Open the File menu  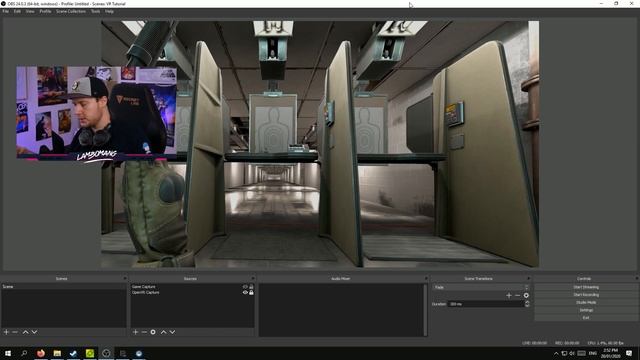6,11
